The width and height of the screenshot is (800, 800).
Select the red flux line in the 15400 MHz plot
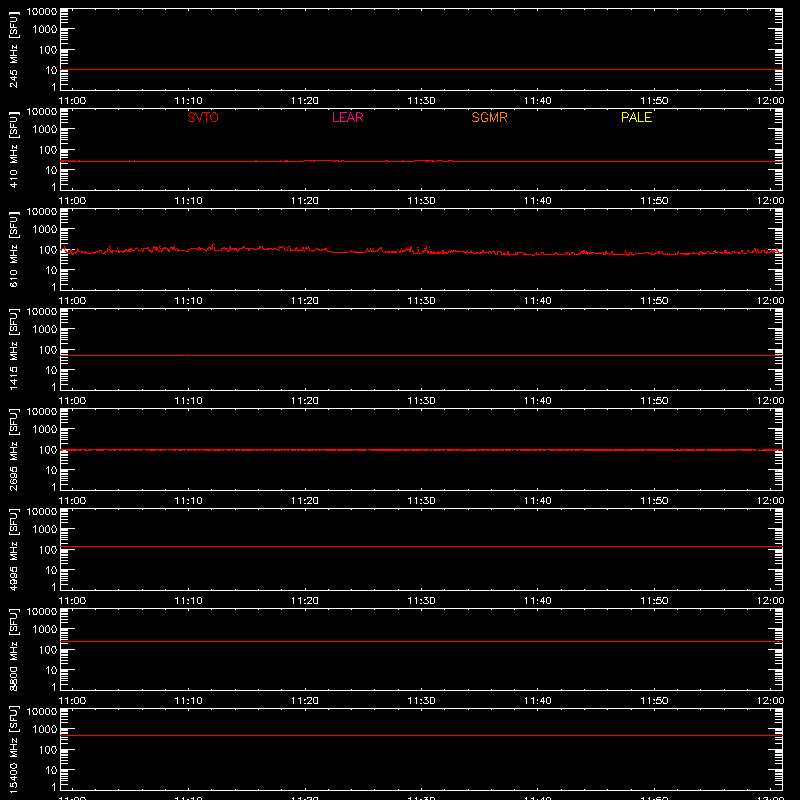tap(421, 735)
